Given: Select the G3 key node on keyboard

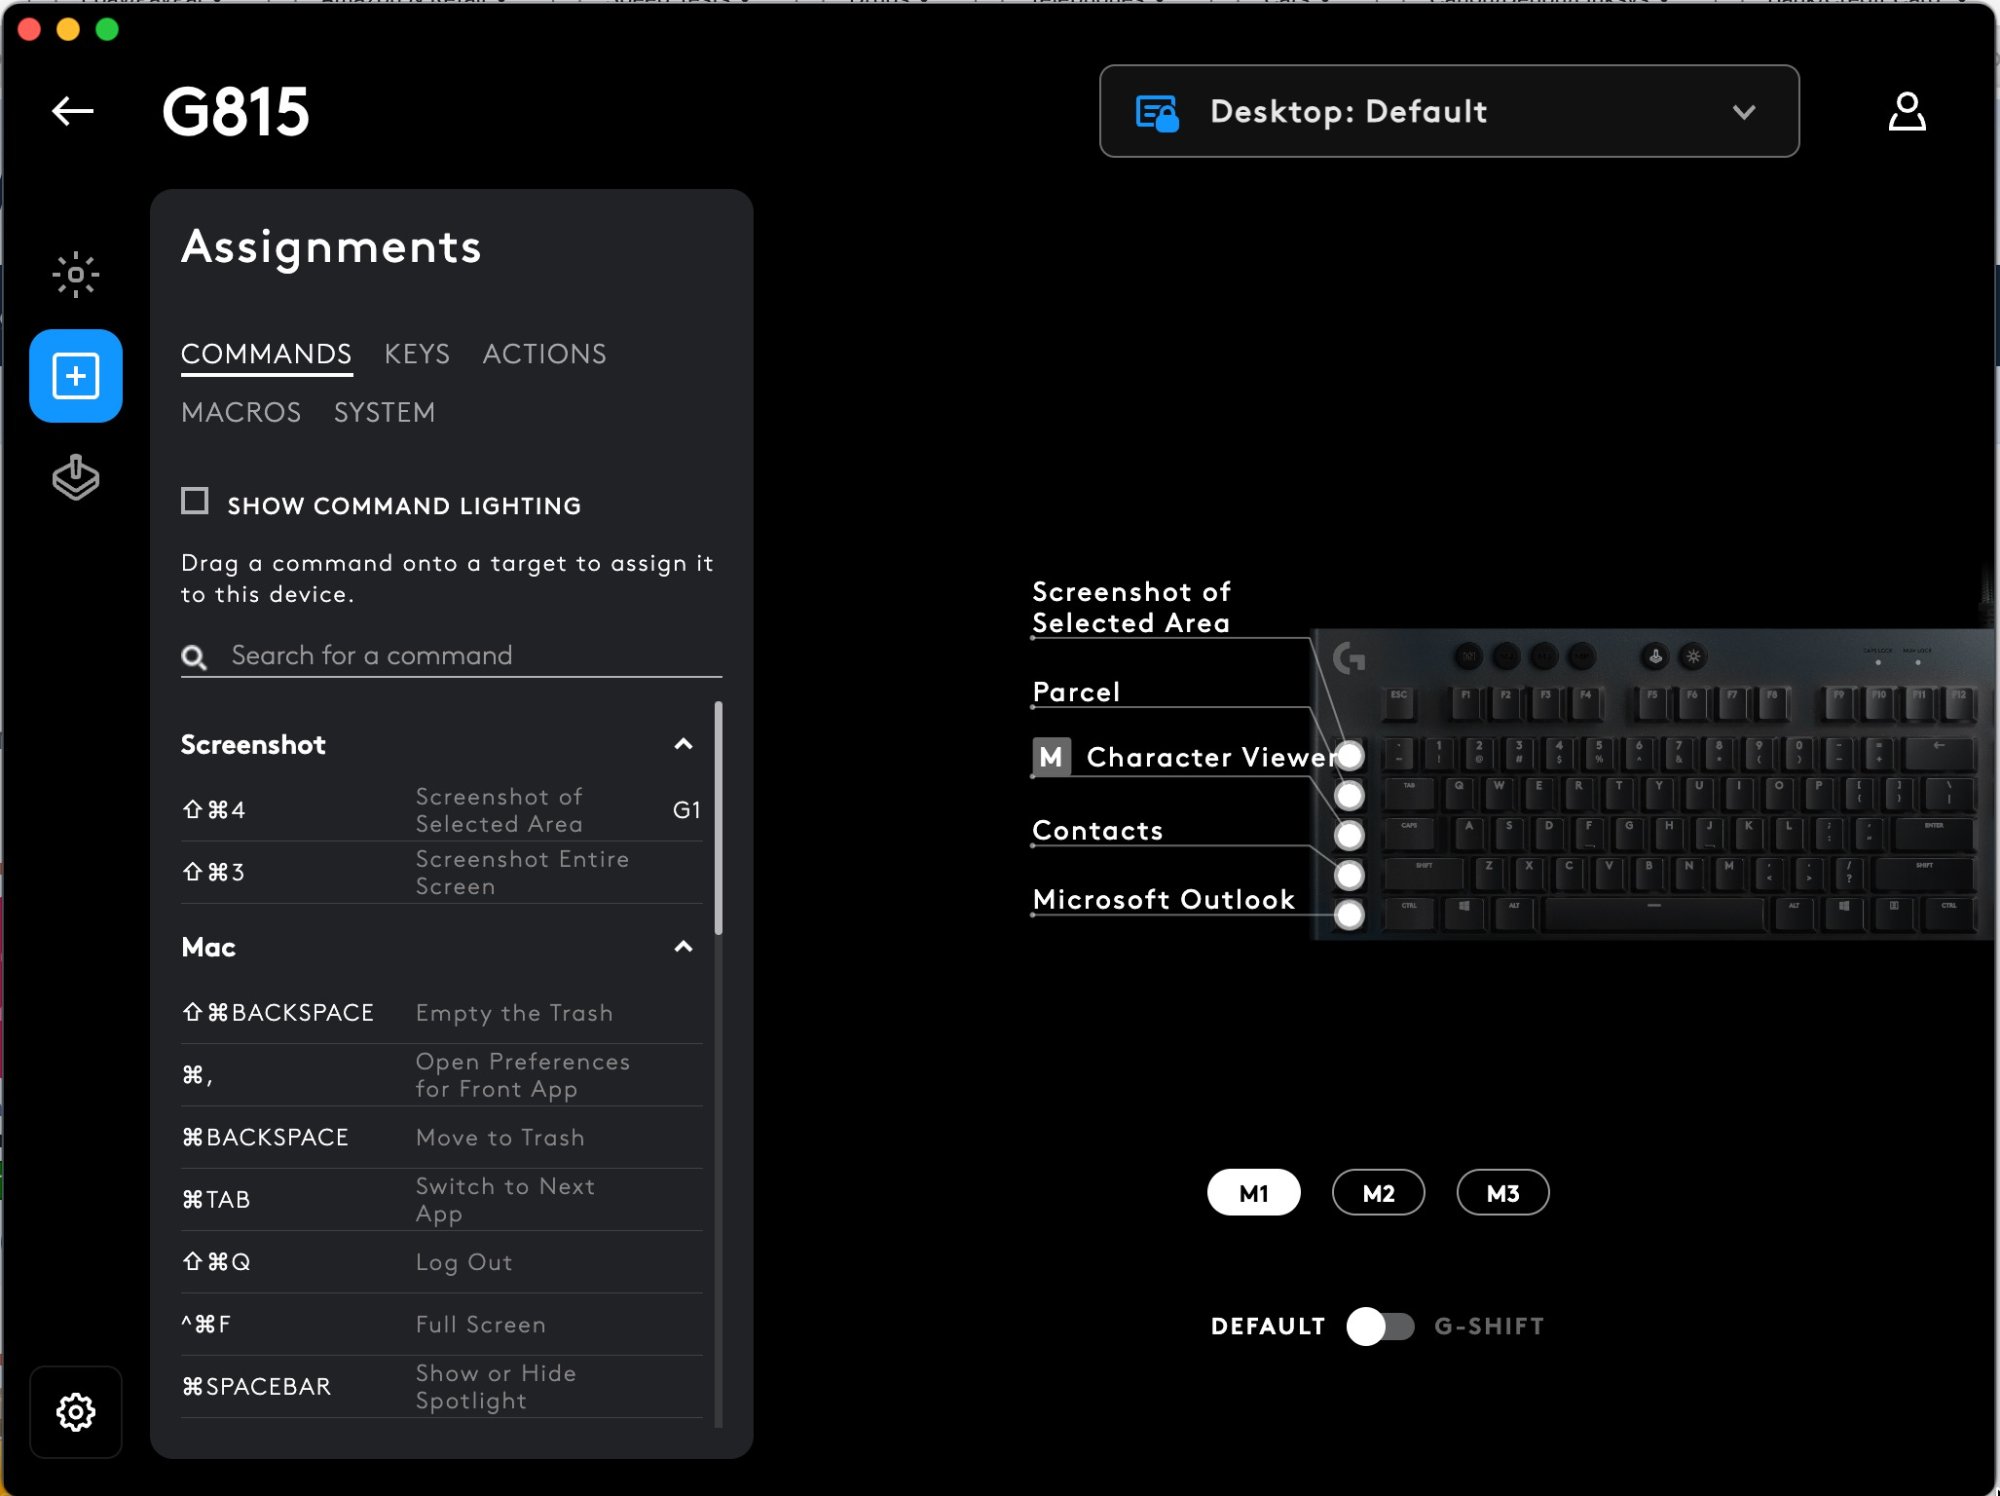Looking at the screenshot, I should (1350, 835).
